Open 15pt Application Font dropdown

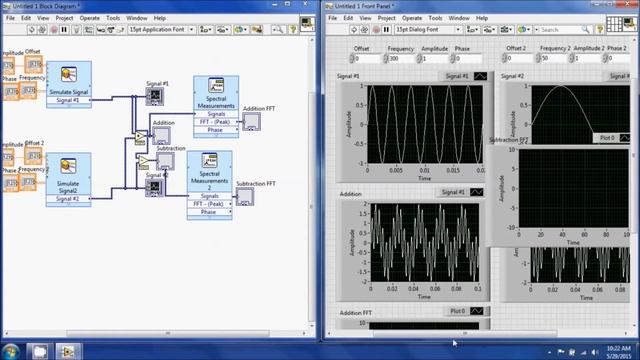(x=162, y=29)
